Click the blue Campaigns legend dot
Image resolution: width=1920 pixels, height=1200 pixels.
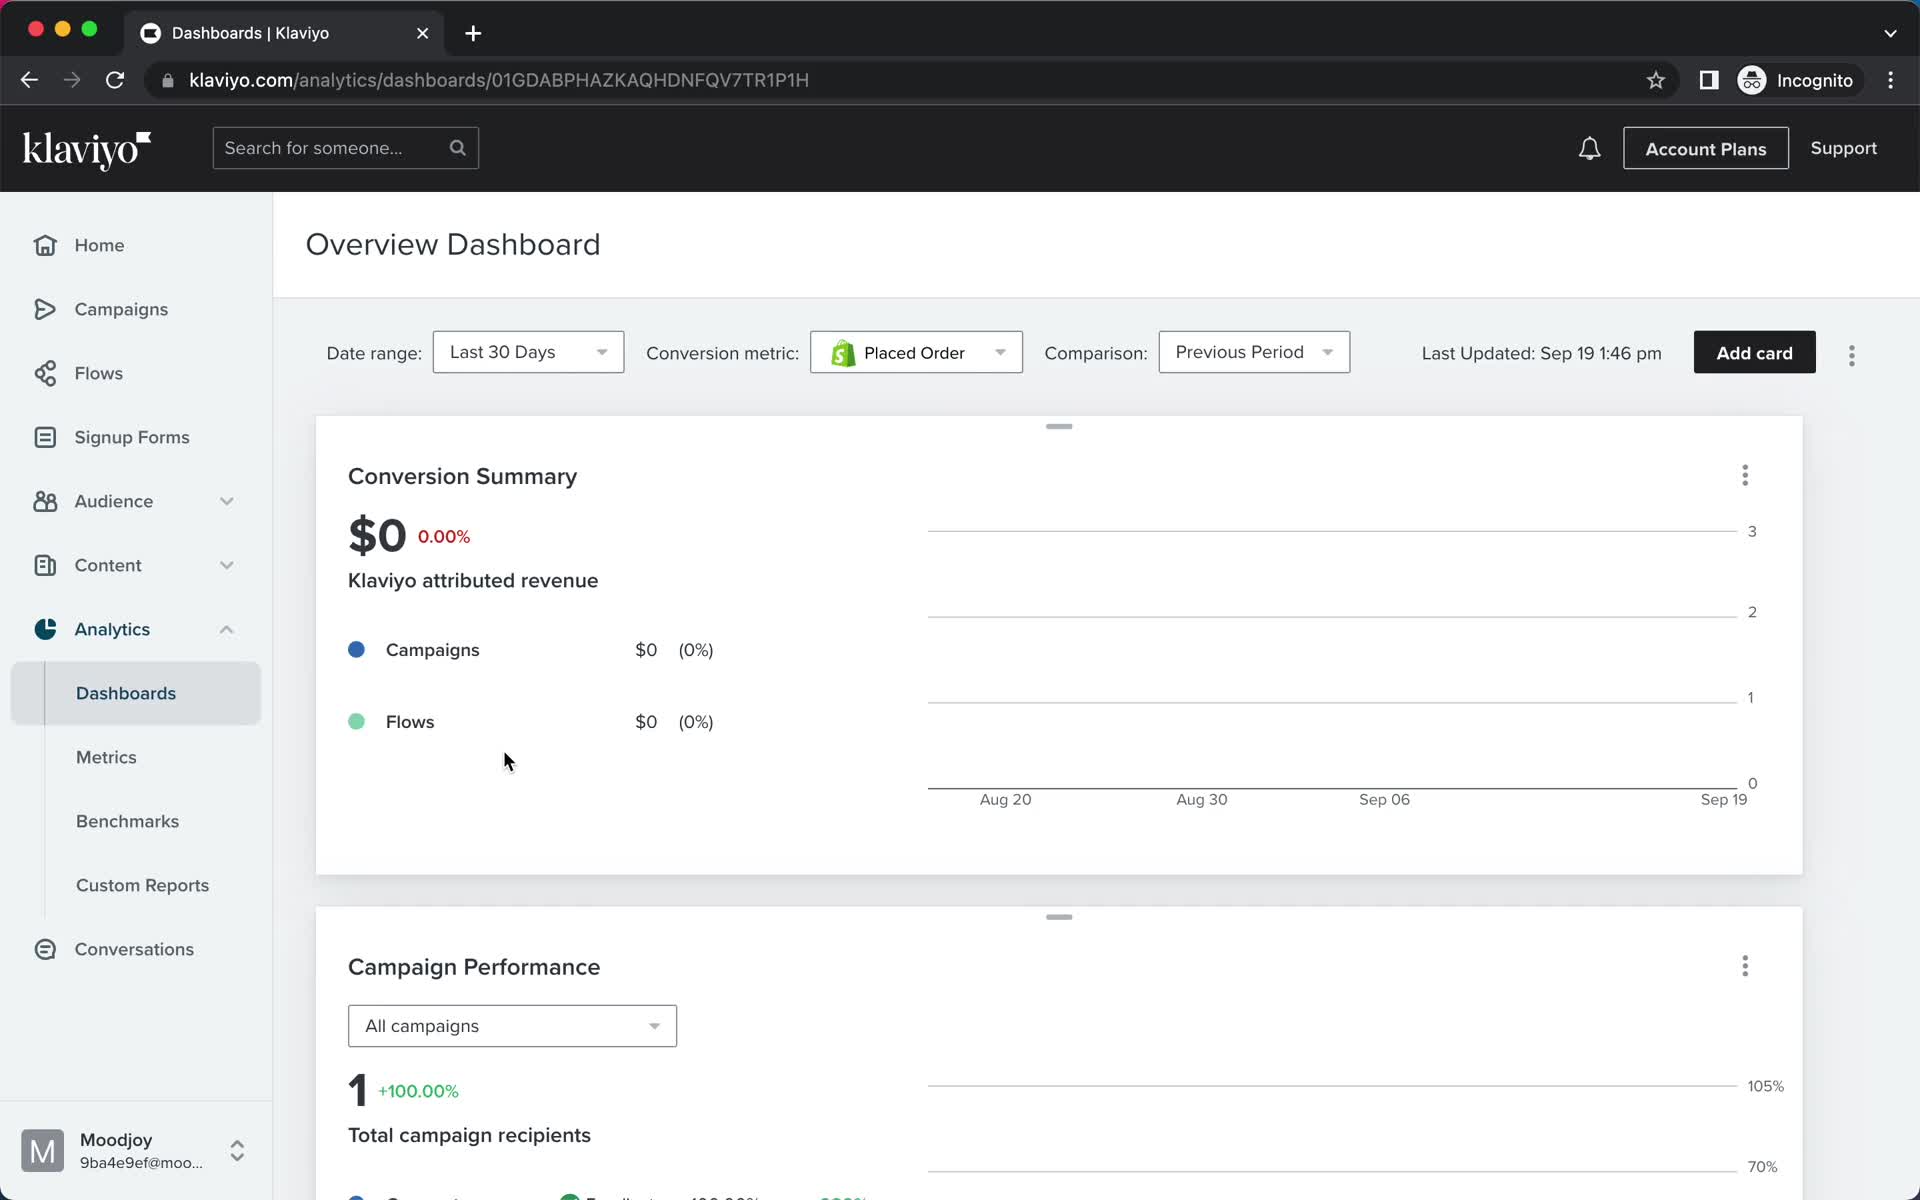click(x=356, y=650)
